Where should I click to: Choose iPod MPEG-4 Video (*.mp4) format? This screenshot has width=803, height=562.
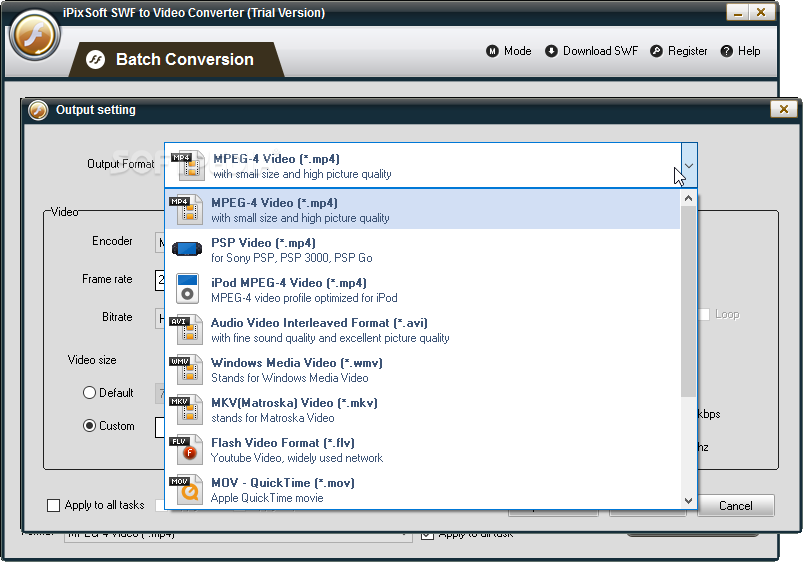tap(422, 289)
